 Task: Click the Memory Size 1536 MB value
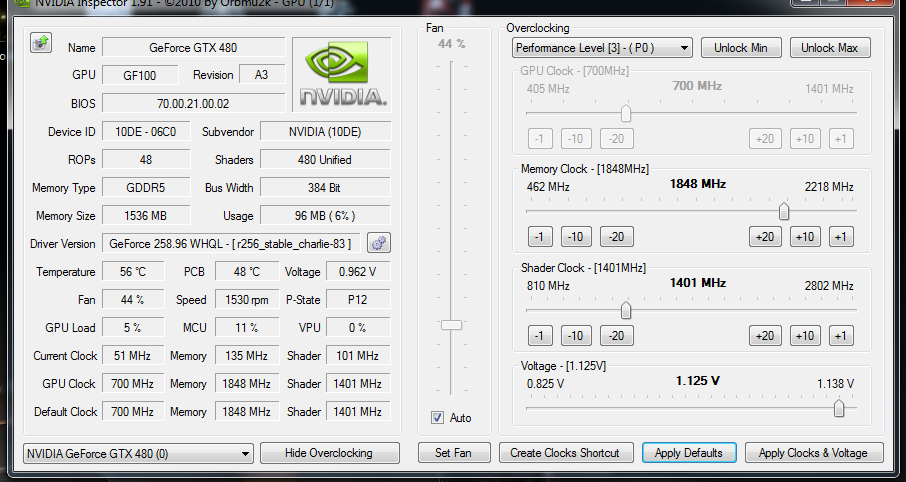pos(146,216)
